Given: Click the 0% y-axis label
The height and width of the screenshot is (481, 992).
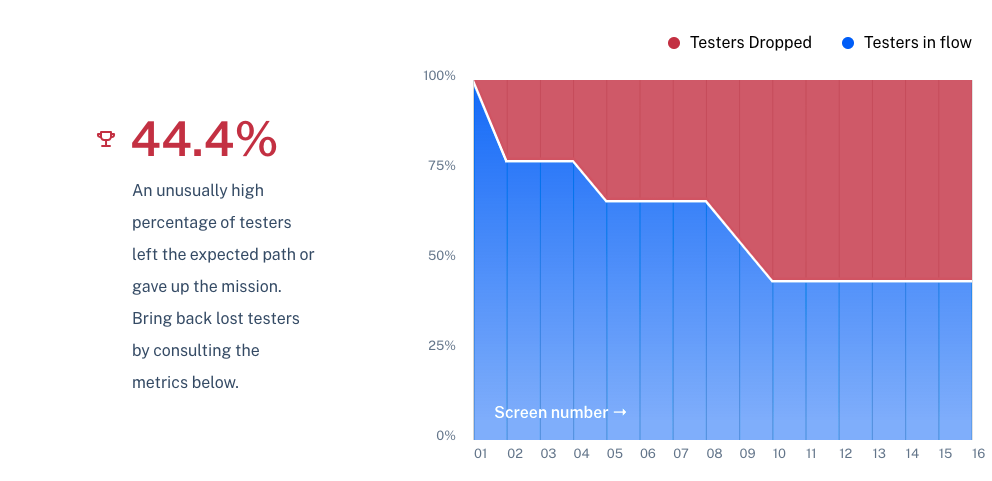Looking at the screenshot, I should point(445,435).
